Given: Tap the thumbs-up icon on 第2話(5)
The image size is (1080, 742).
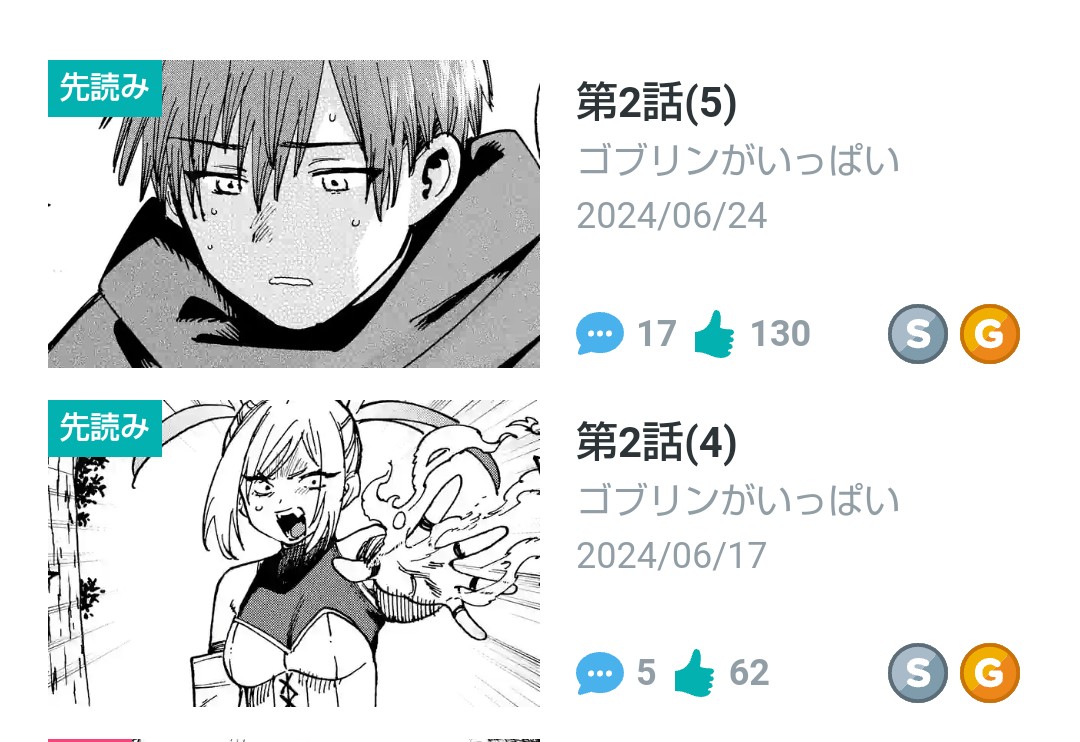Looking at the screenshot, I should [x=714, y=333].
